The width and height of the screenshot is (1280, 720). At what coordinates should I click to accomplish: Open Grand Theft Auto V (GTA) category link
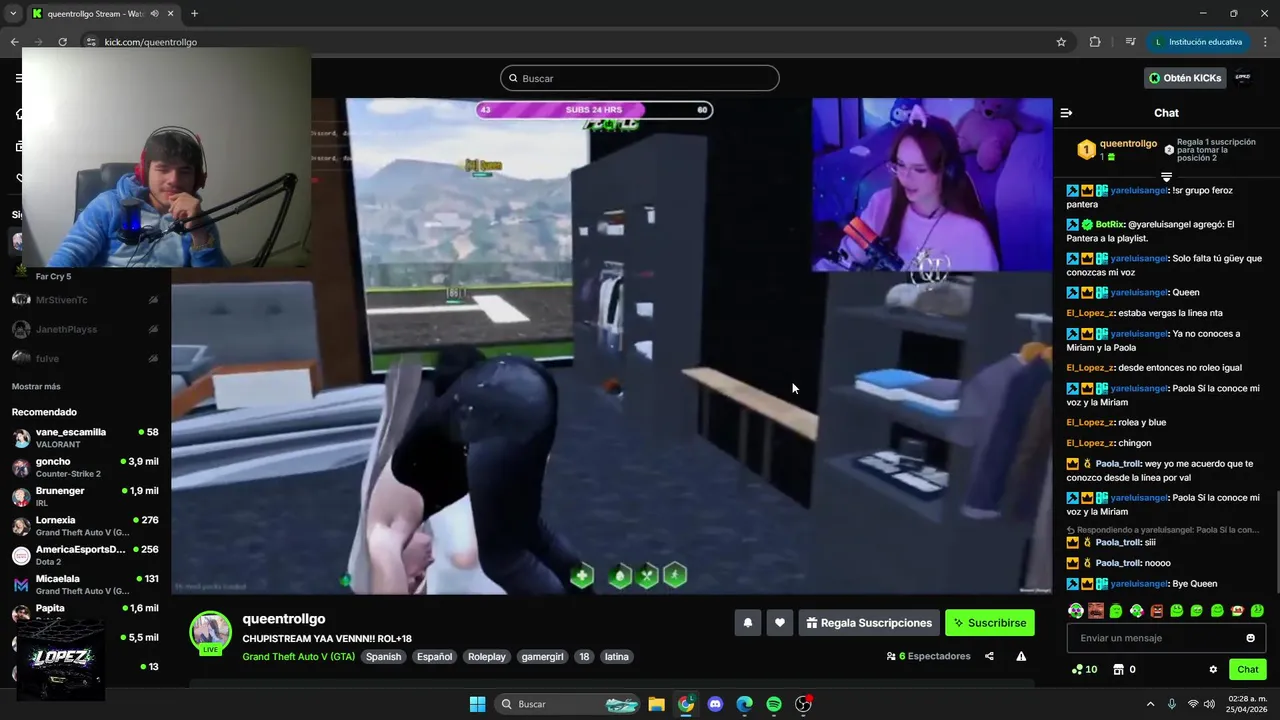(x=298, y=657)
